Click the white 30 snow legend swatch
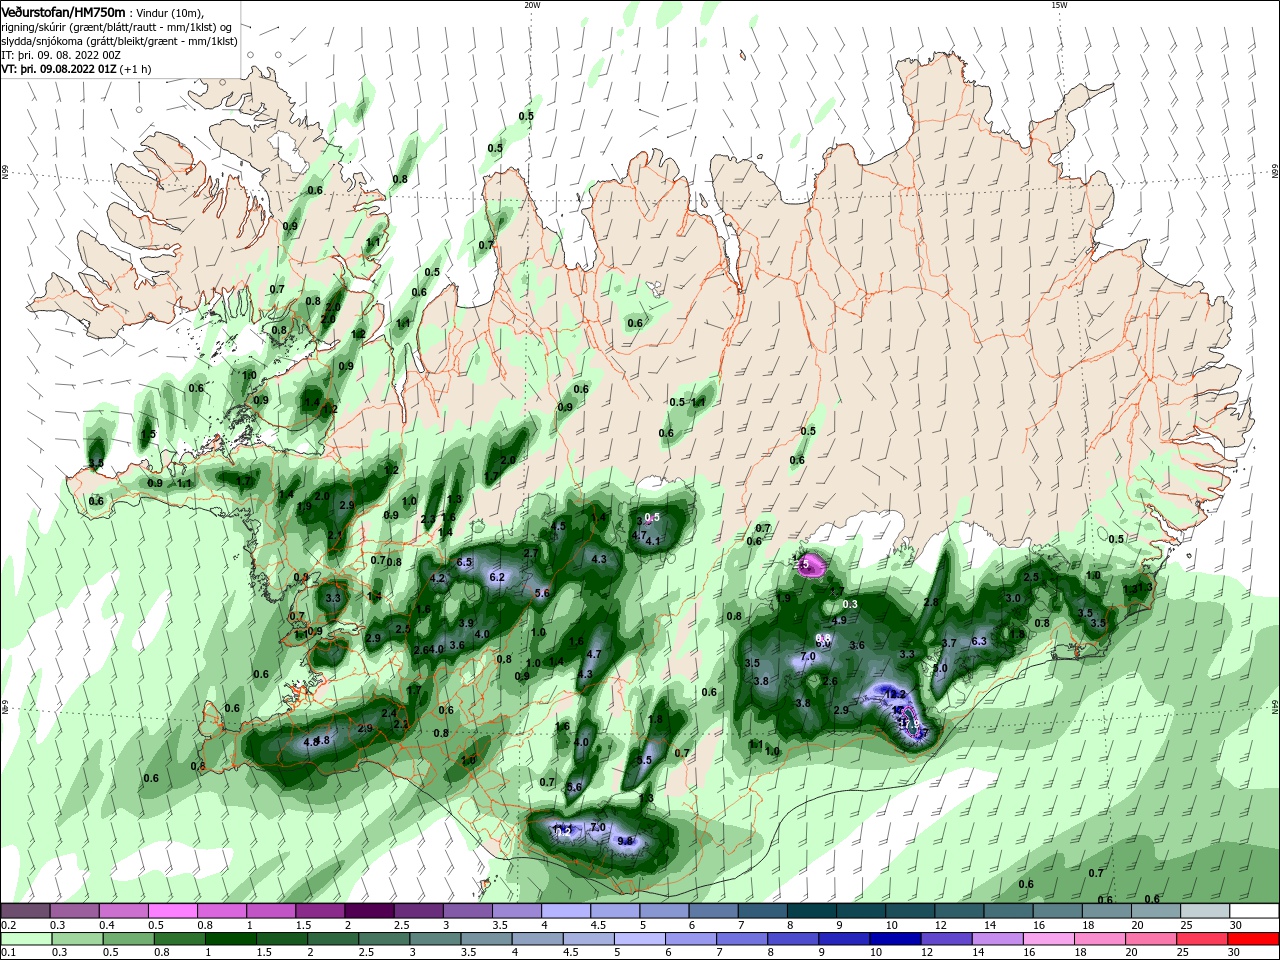This screenshot has height=960, width=1280. point(1255,911)
